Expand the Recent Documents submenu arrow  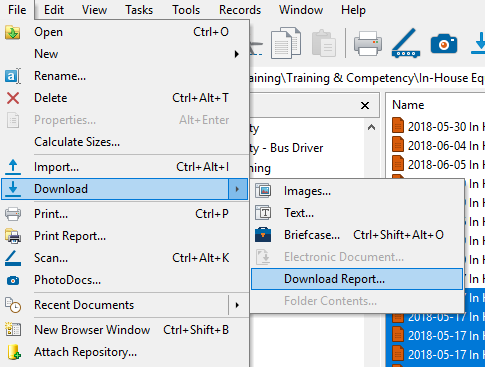pos(237,305)
